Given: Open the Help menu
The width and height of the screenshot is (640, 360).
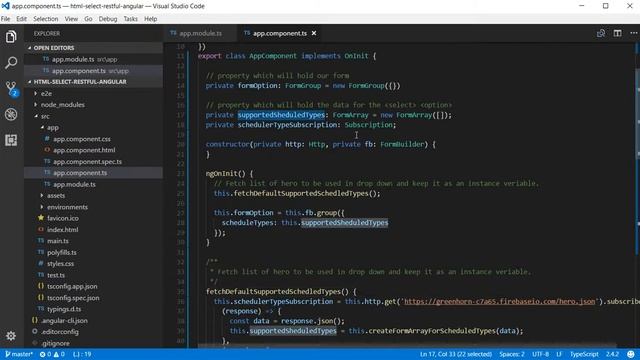Looking at the screenshot, I should (x=151, y=19).
